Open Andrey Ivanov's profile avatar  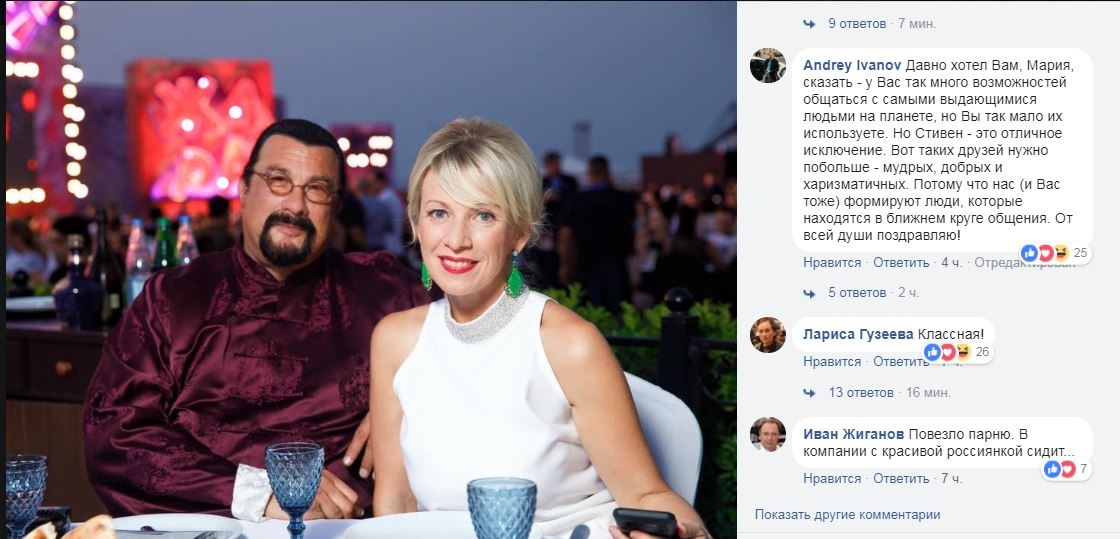tap(768, 65)
